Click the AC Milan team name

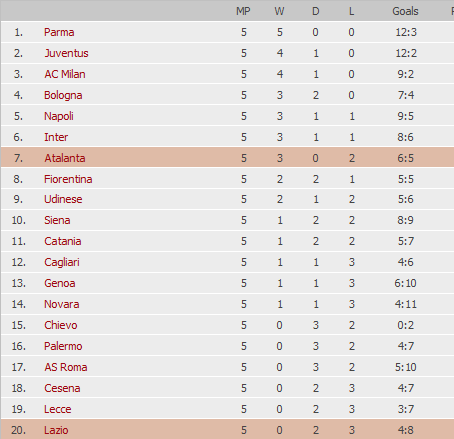(x=65, y=74)
